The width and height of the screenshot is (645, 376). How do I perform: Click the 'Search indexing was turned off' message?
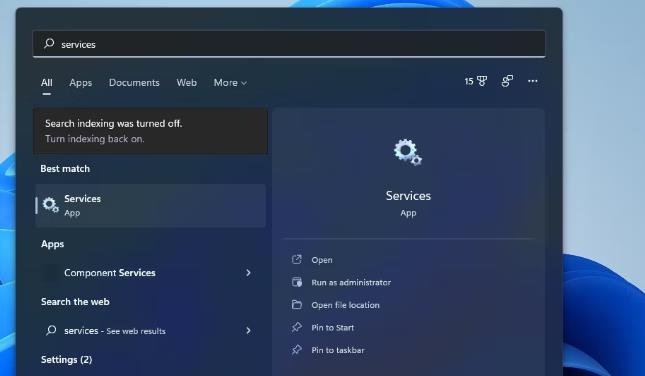tap(114, 123)
